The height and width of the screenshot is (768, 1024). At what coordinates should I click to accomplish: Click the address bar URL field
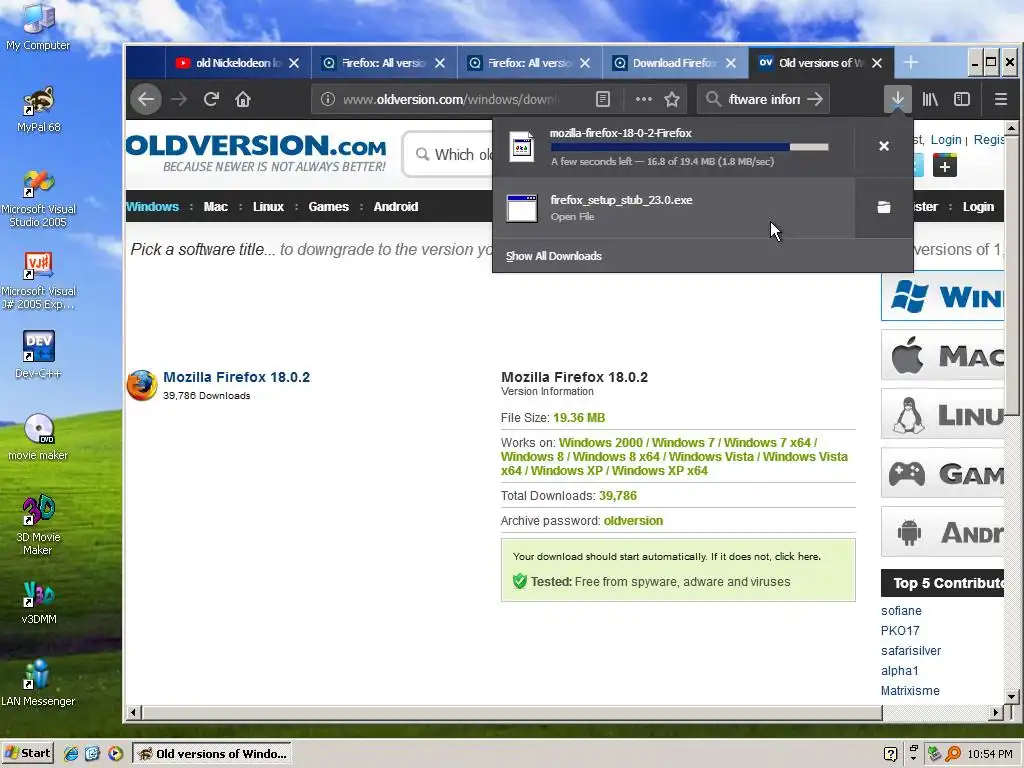click(x=449, y=99)
